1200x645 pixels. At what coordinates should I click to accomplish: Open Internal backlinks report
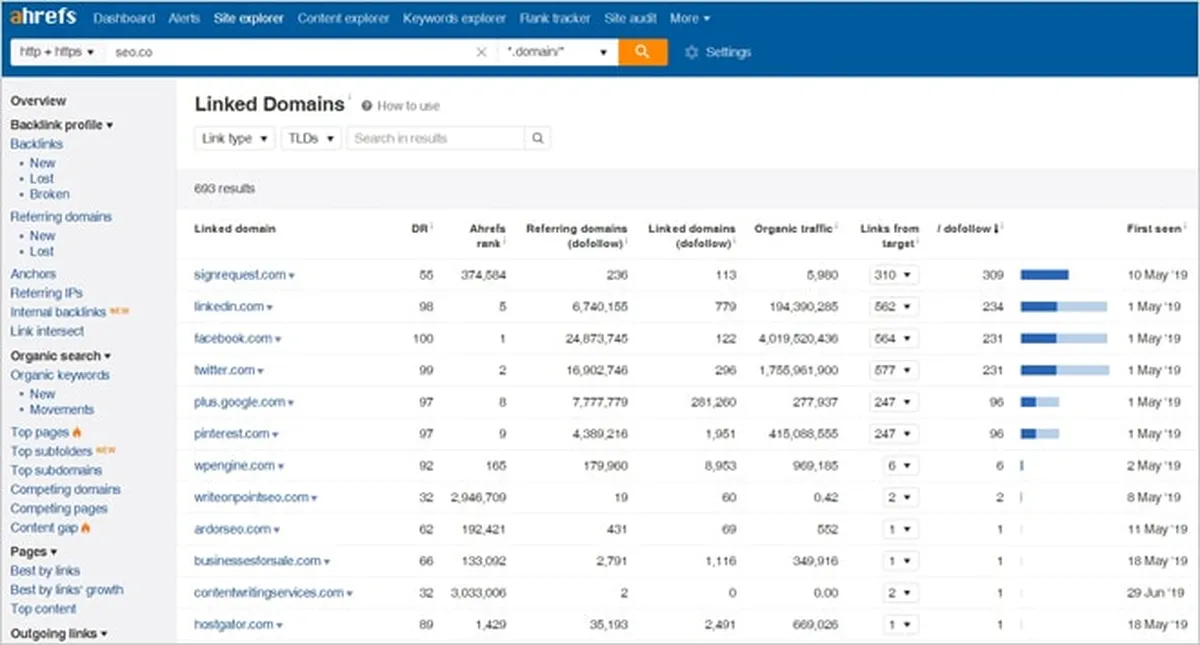[58, 312]
